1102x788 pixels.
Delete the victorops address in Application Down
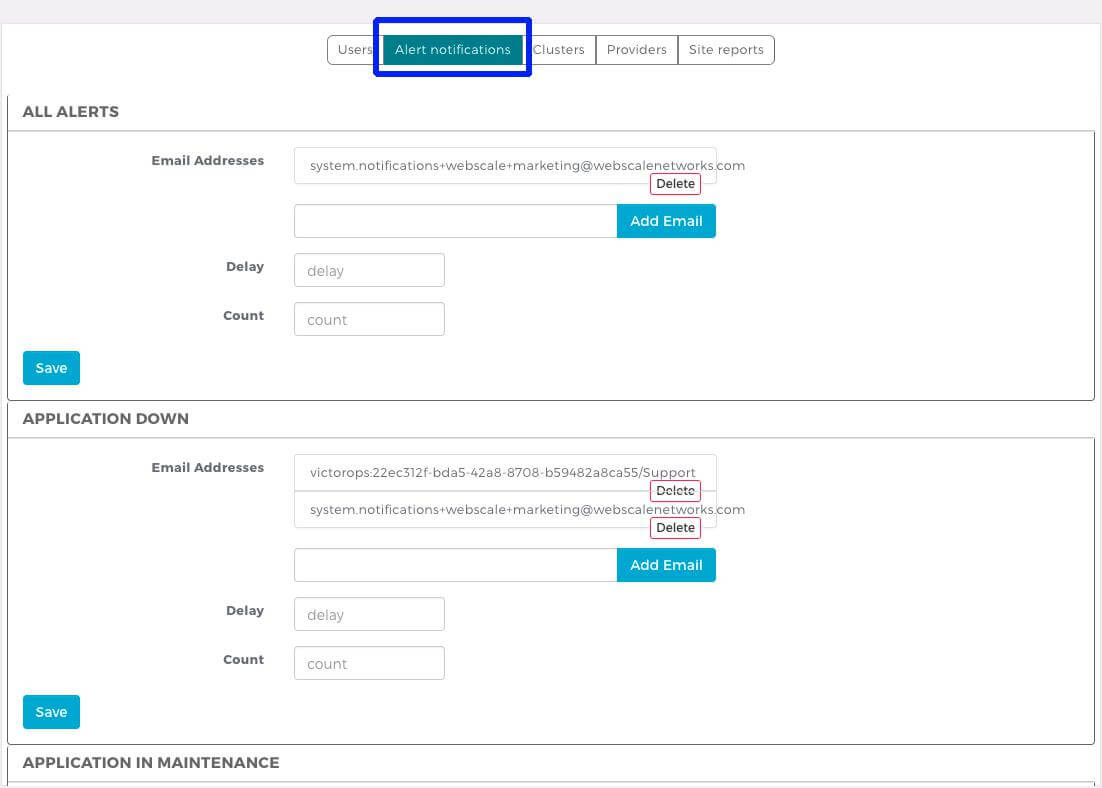(675, 491)
